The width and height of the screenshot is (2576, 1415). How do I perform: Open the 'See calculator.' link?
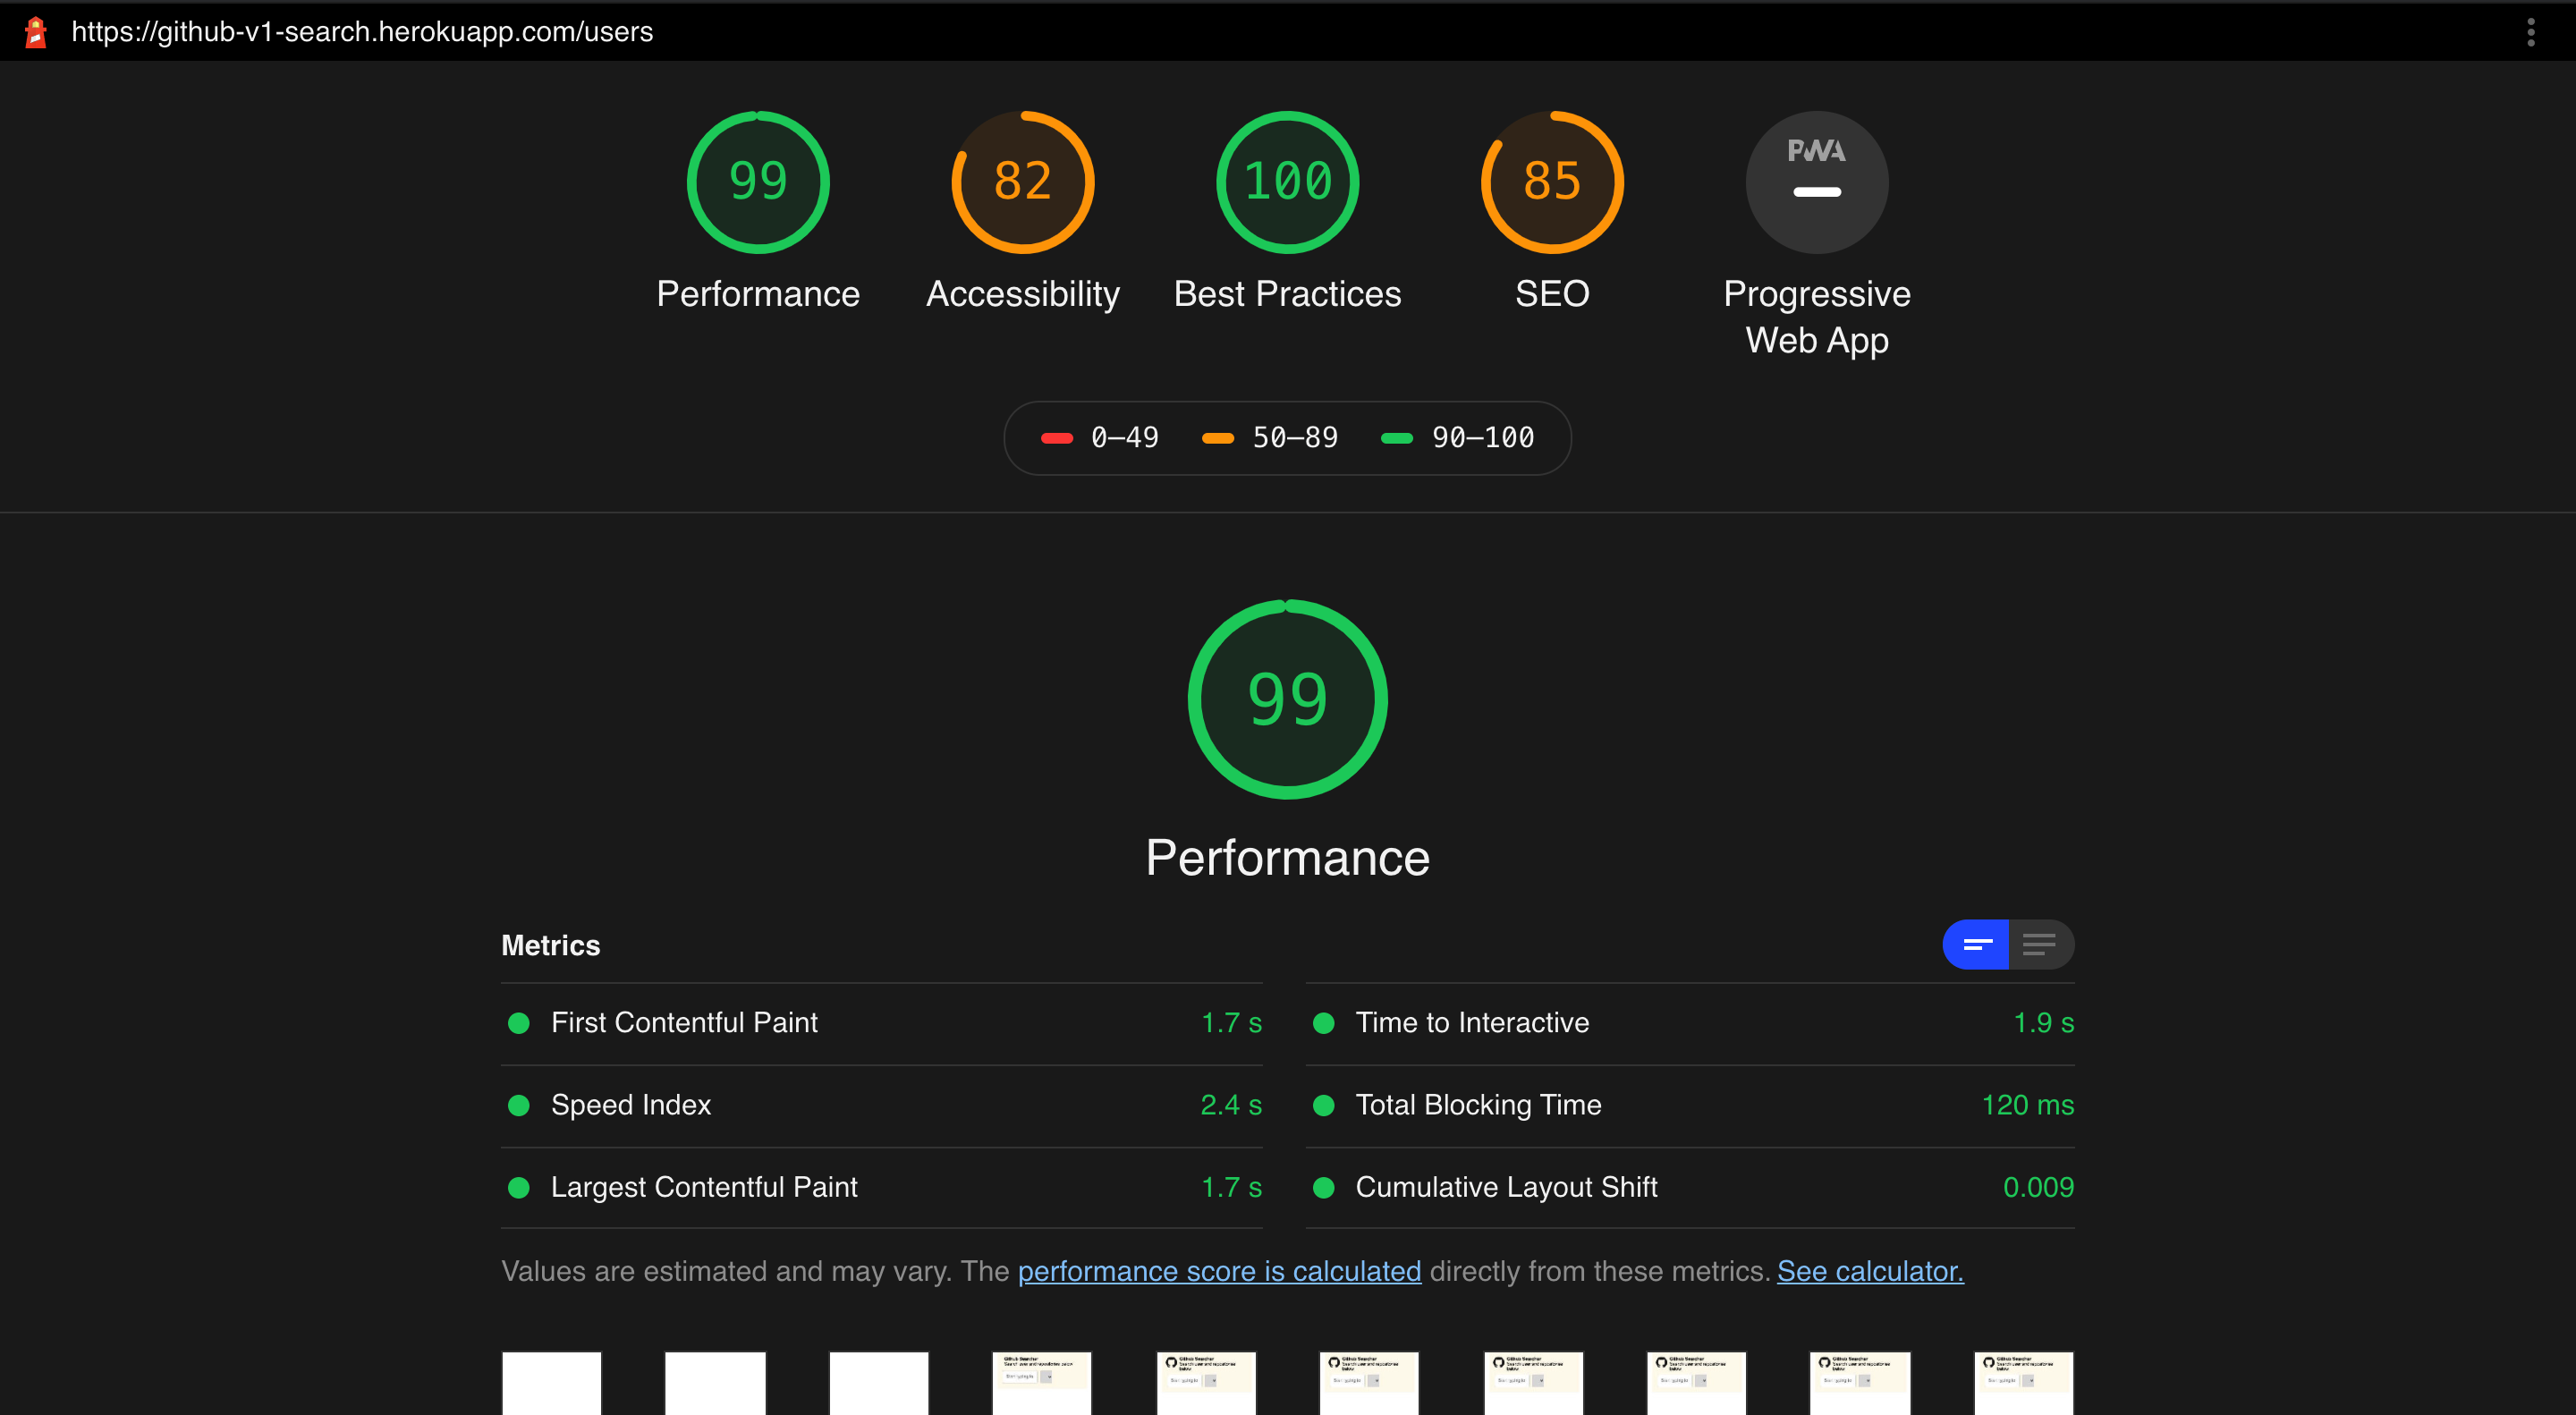pyautogui.click(x=1870, y=1271)
